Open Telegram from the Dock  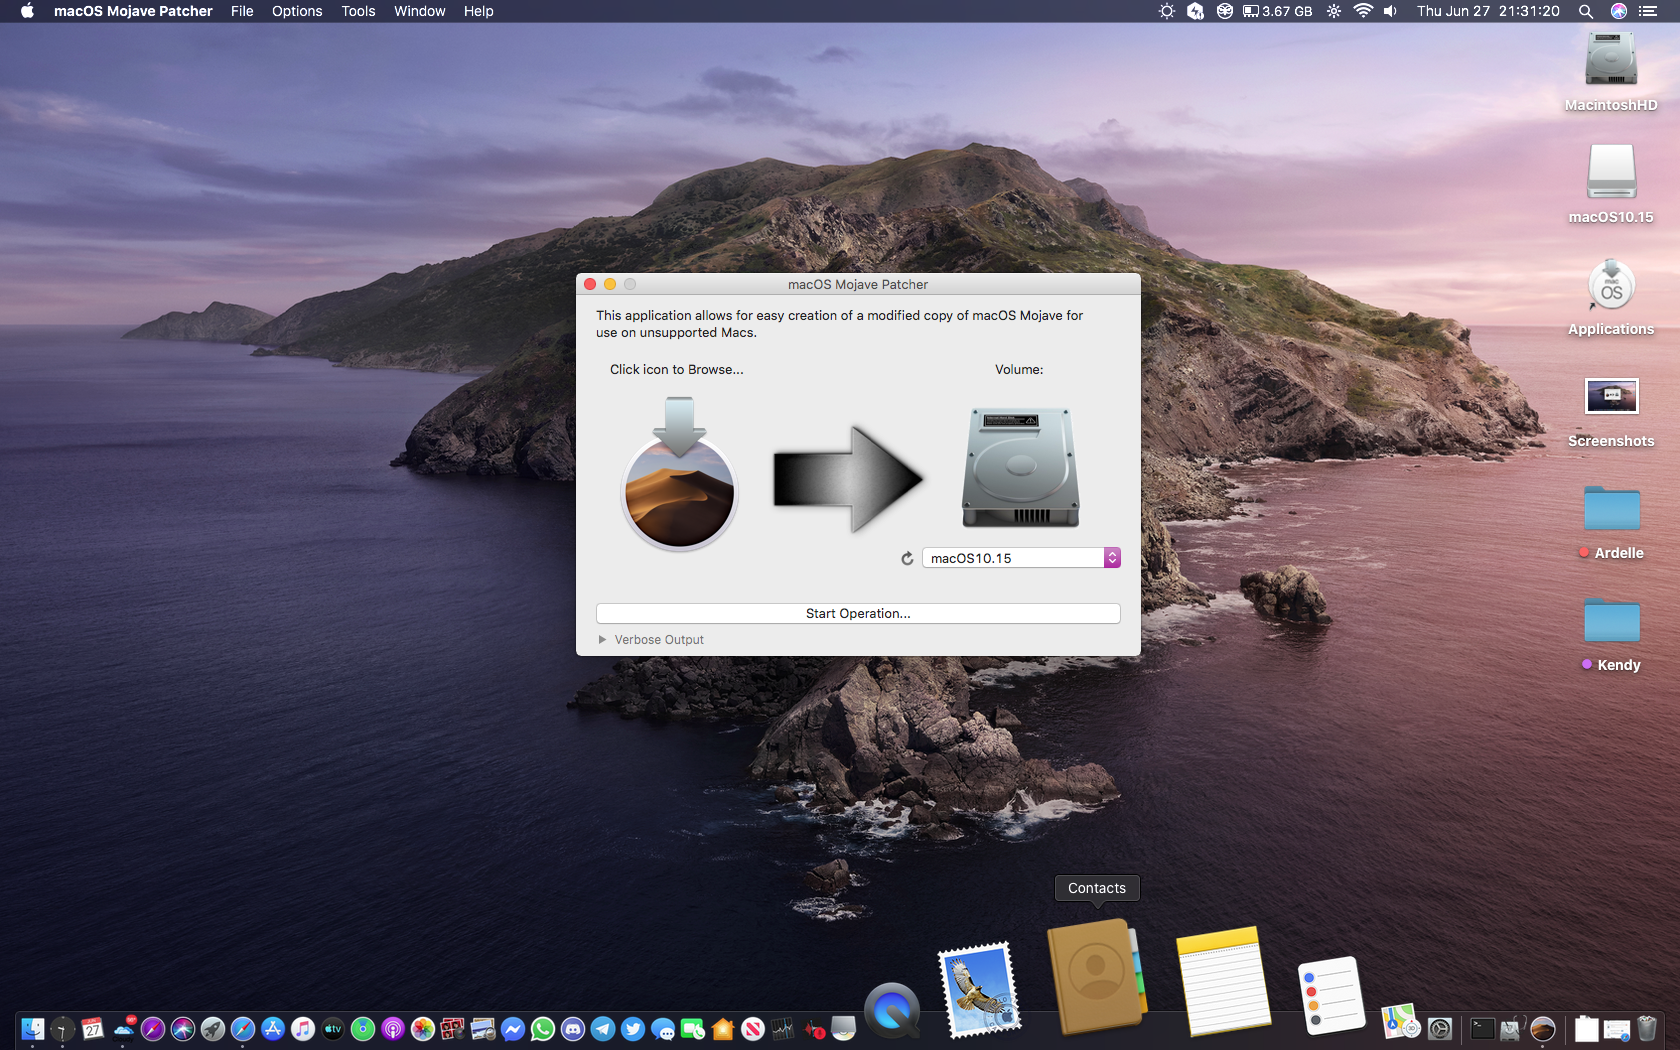click(603, 1028)
